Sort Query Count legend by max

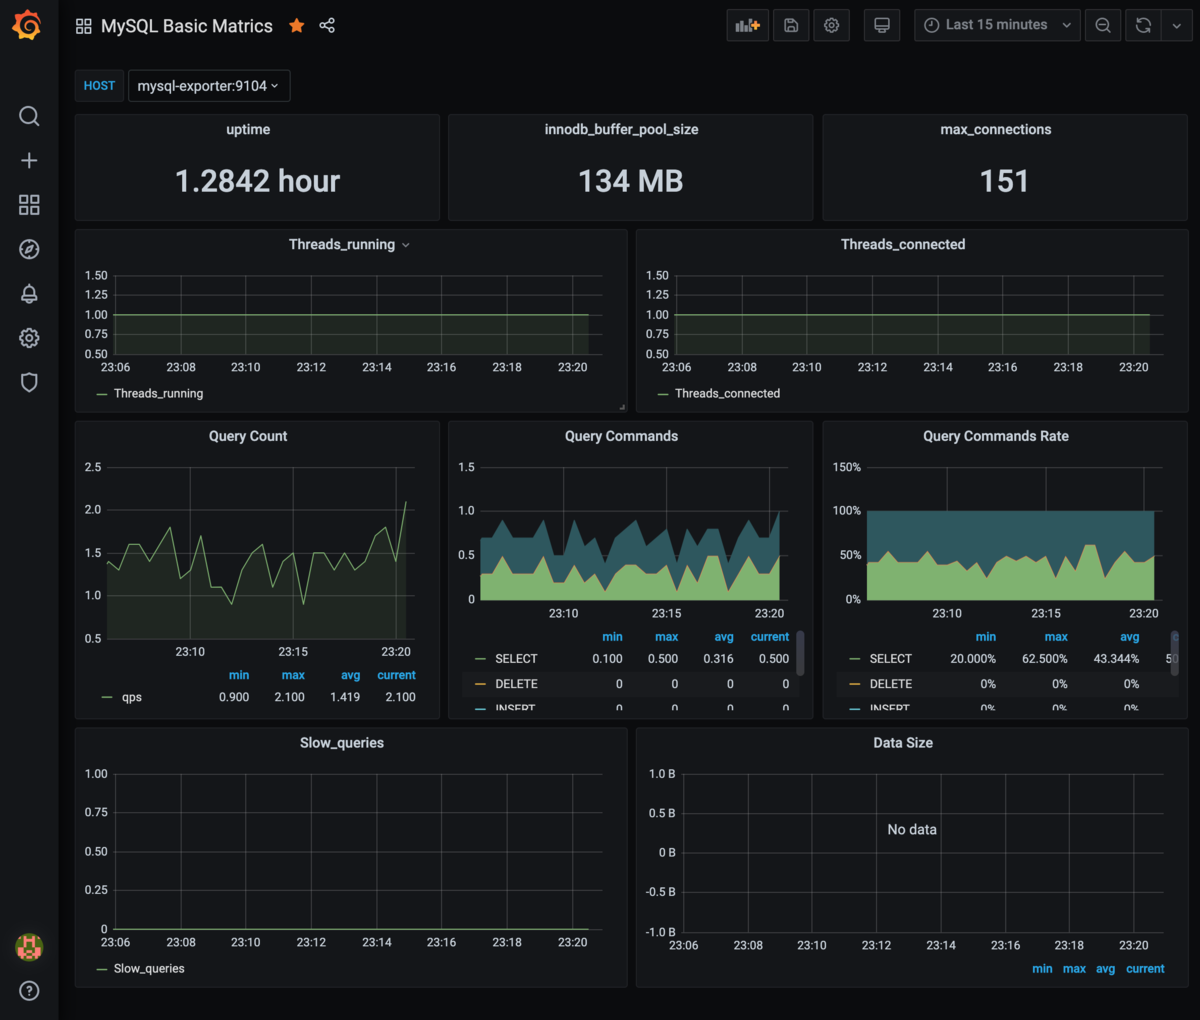293,675
